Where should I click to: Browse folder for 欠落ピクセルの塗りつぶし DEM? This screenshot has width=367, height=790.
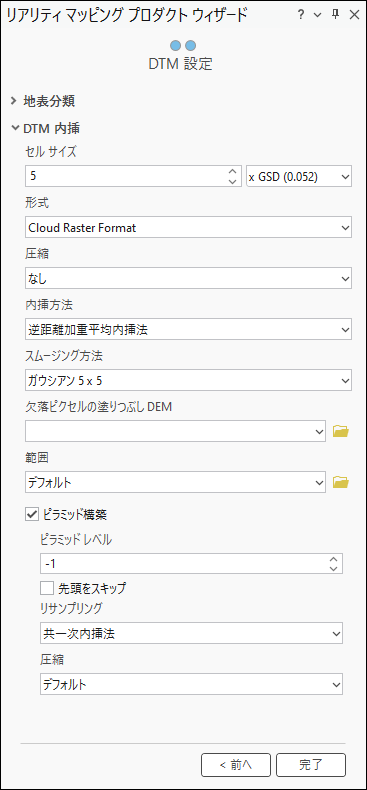tap(341, 431)
